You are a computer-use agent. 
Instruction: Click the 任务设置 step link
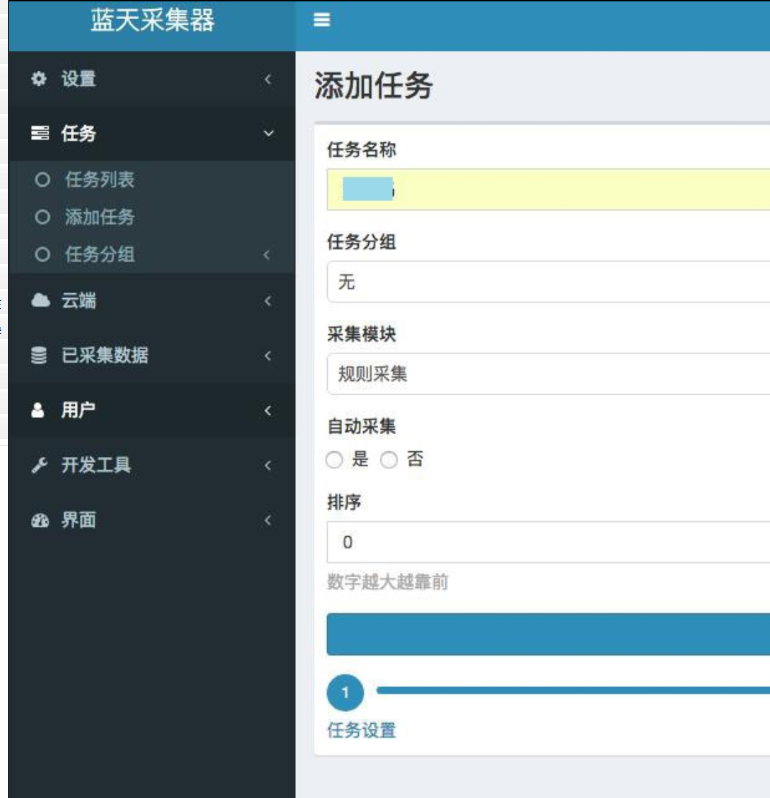click(x=361, y=730)
